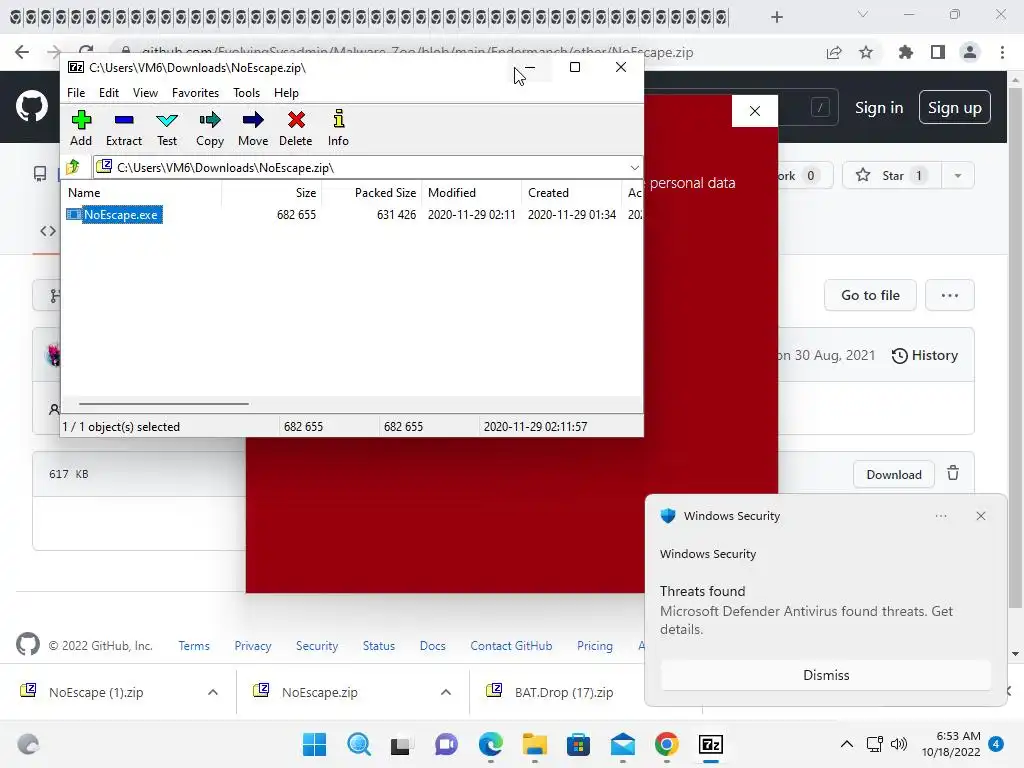Open Windows taskbar Search
This screenshot has height=768, width=1024.
point(359,744)
